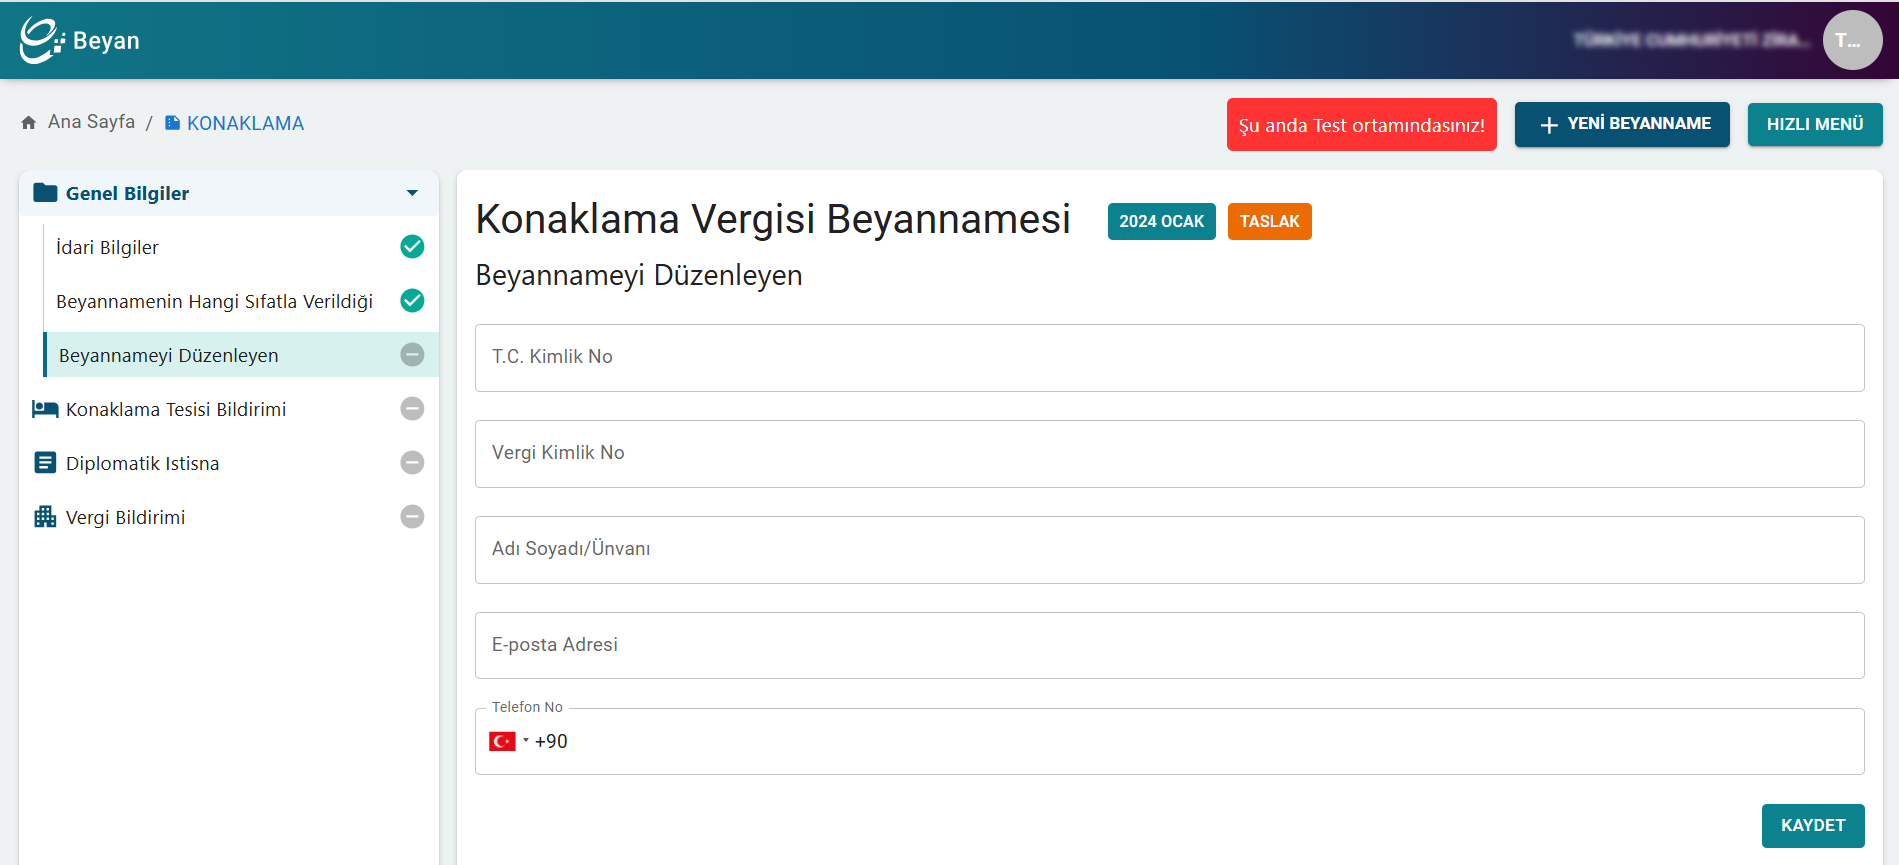Click grey status icon beside Vergi Bildirimi
Image resolution: width=1899 pixels, height=865 pixels.
click(x=412, y=517)
